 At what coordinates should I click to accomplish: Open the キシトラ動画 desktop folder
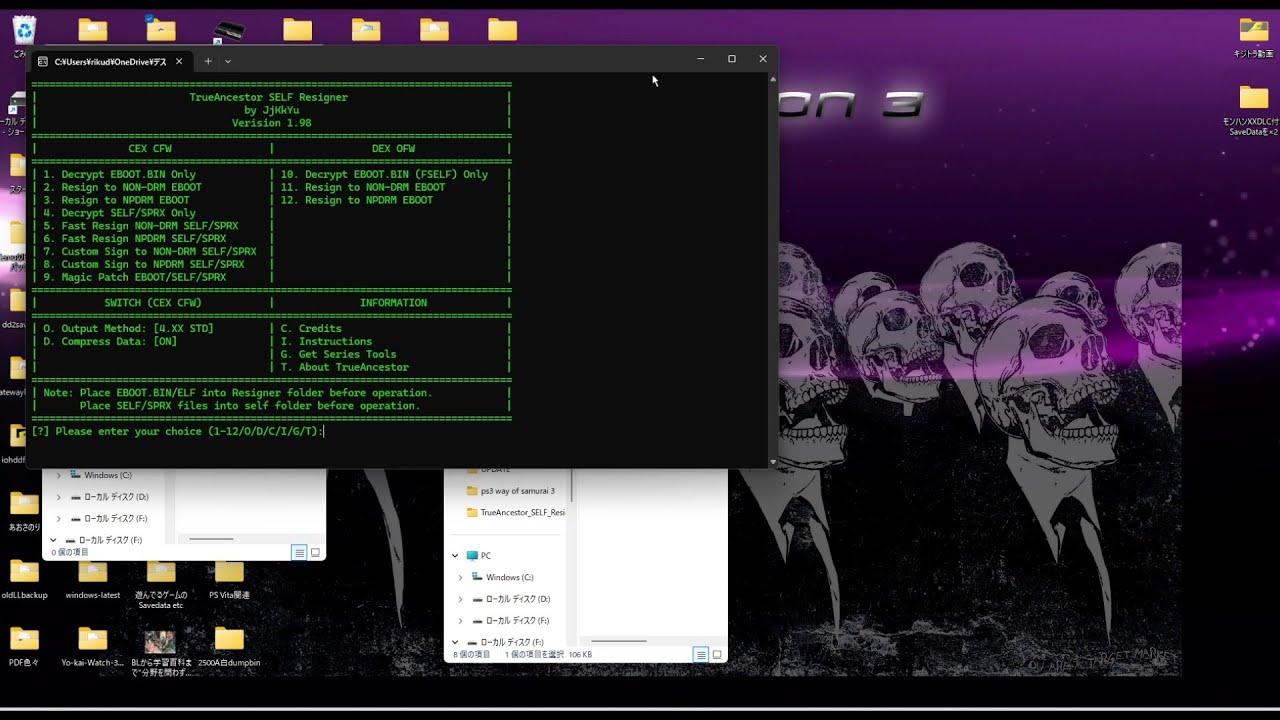tap(1254, 35)
